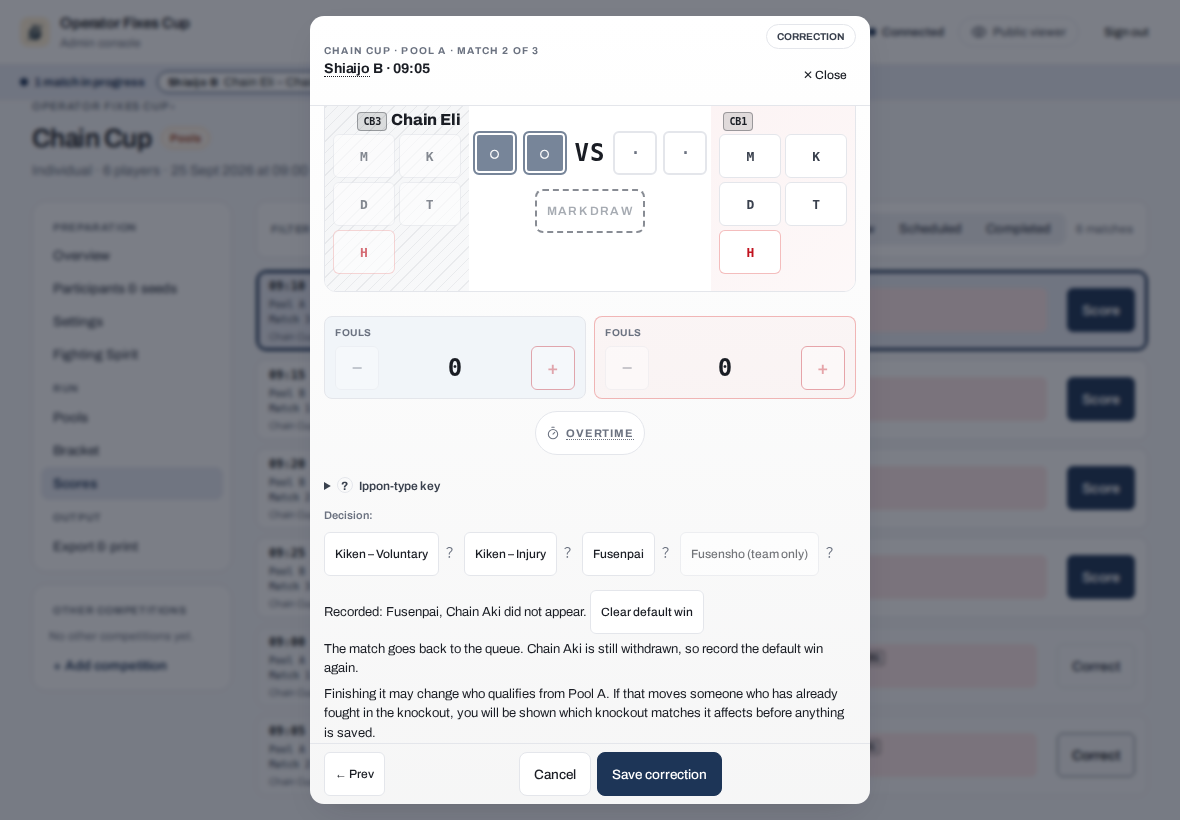Select the second filled O score slot
The height and width of the screenshot is (820, 1180).
tap(545, 153)
